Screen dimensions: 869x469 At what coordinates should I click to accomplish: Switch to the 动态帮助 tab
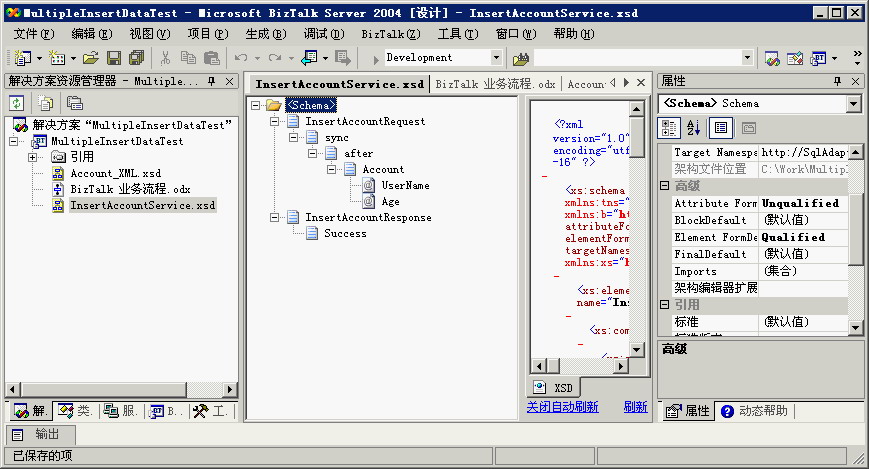[x=755, y=411]
